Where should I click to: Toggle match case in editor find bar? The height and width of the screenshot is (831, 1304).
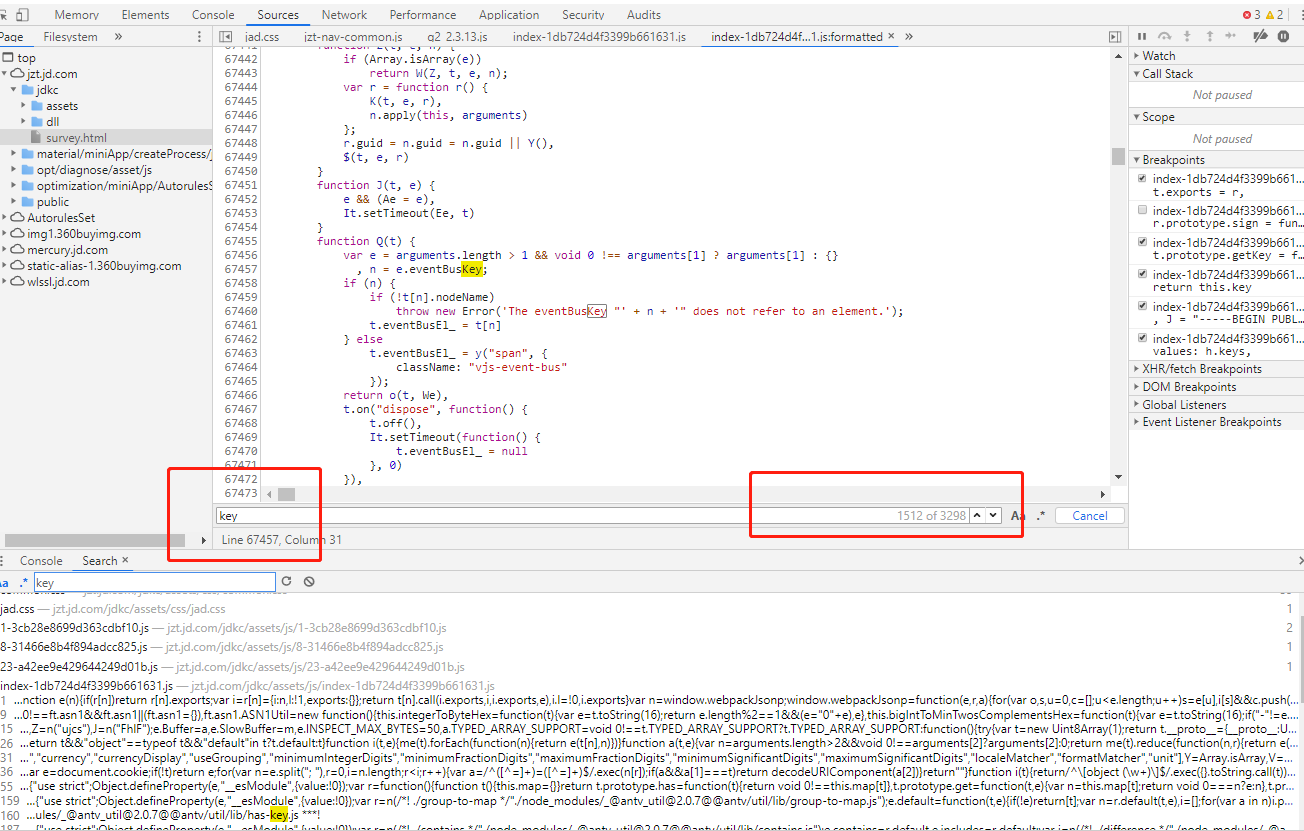tap(1018, 516)
